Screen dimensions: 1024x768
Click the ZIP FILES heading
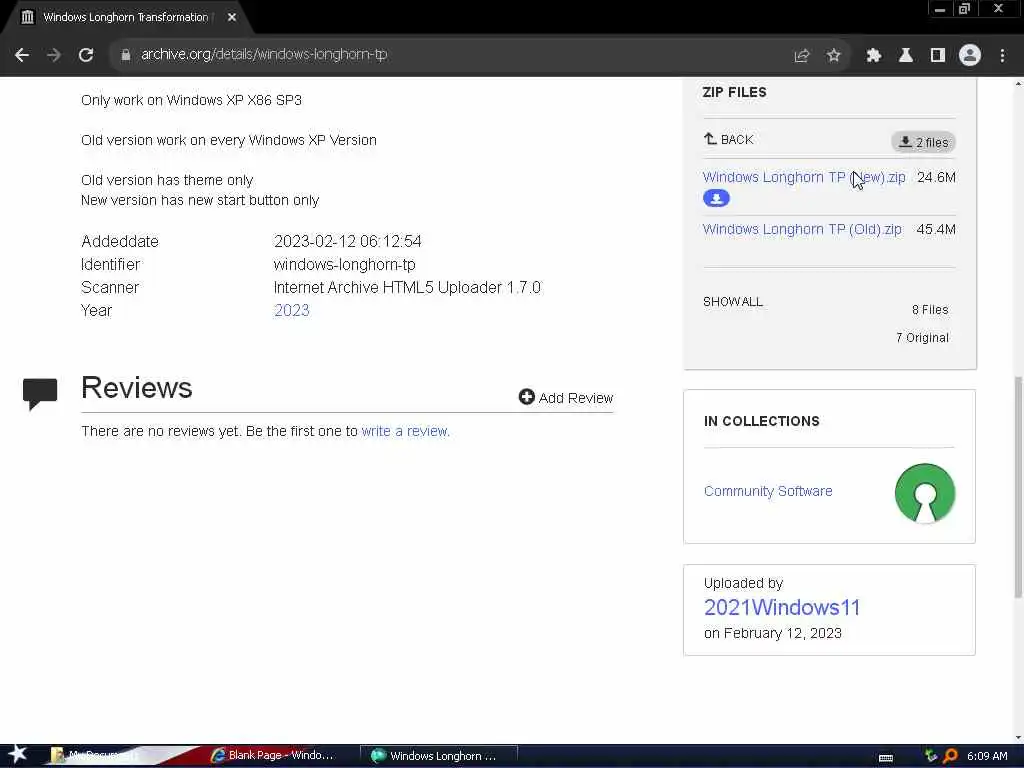(735, 92)
